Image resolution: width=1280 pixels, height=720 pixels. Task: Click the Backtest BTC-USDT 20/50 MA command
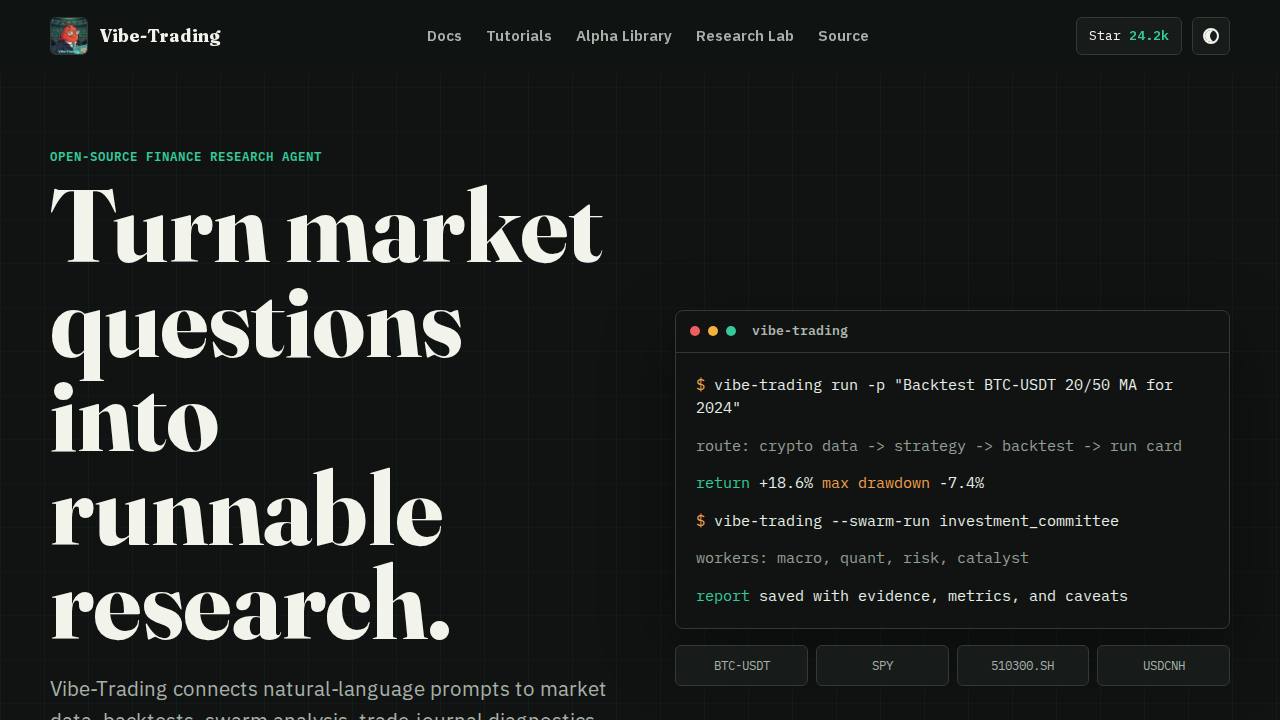click(935, 396)
